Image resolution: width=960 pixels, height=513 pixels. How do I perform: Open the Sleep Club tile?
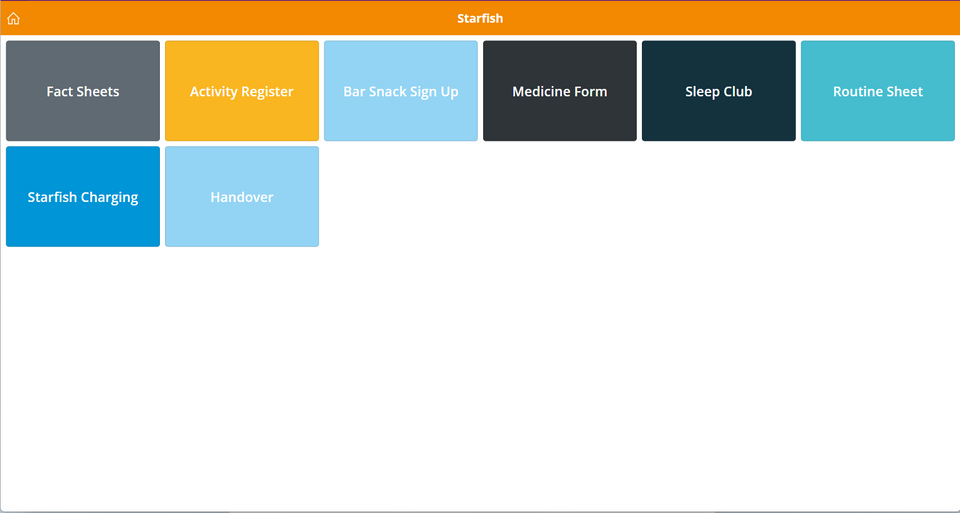click(719, 91)
